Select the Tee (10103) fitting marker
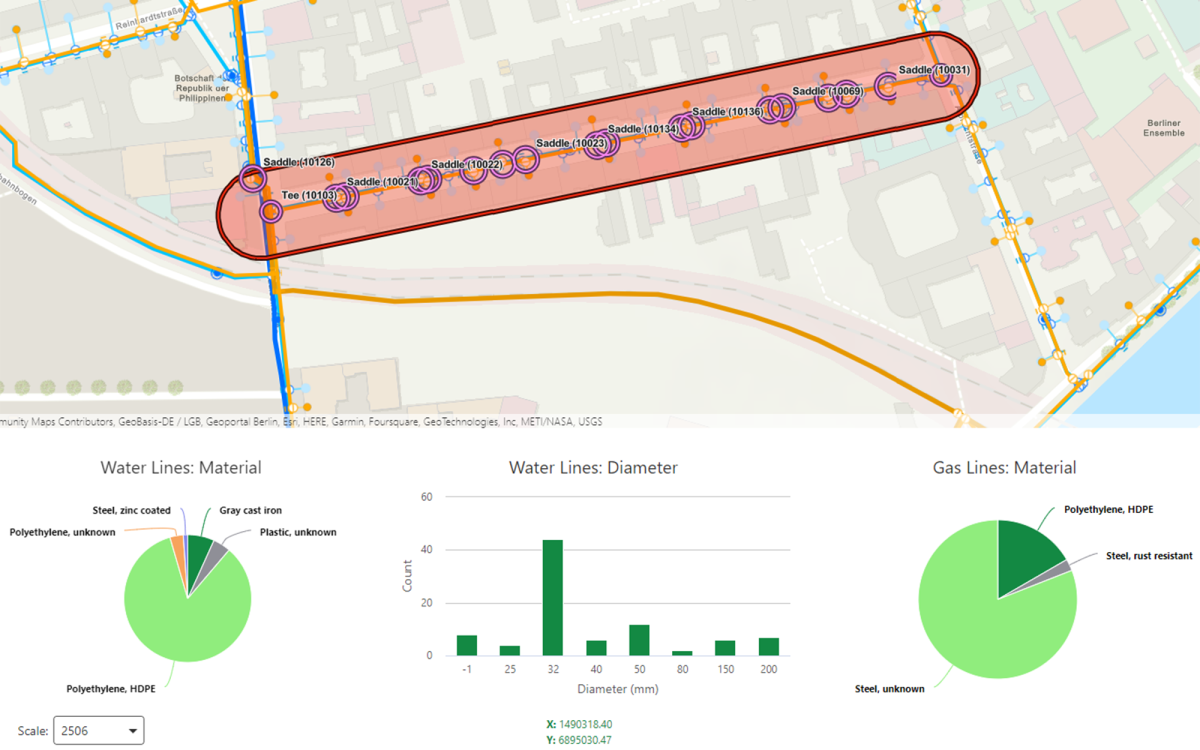This screenshot has height=750, width=1200. [271, 211]
